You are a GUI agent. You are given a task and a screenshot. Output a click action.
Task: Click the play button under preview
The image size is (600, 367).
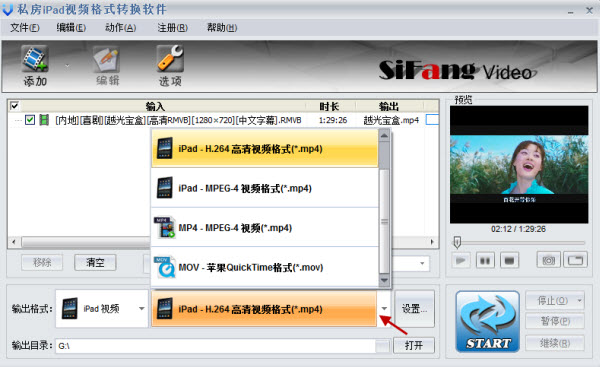click(x=461, y=261)
